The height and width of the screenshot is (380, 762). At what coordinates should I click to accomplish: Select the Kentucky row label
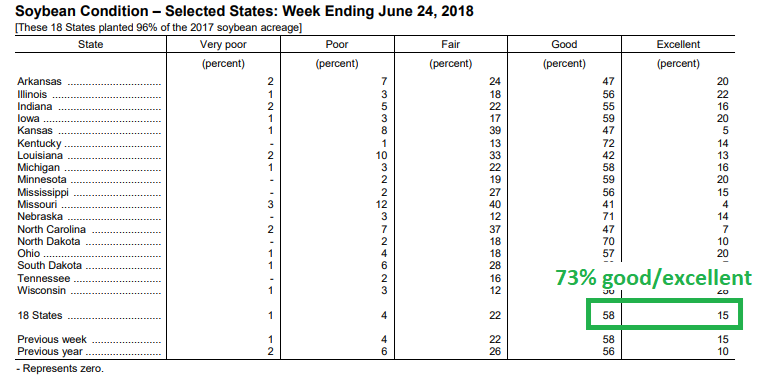[39, 143]
